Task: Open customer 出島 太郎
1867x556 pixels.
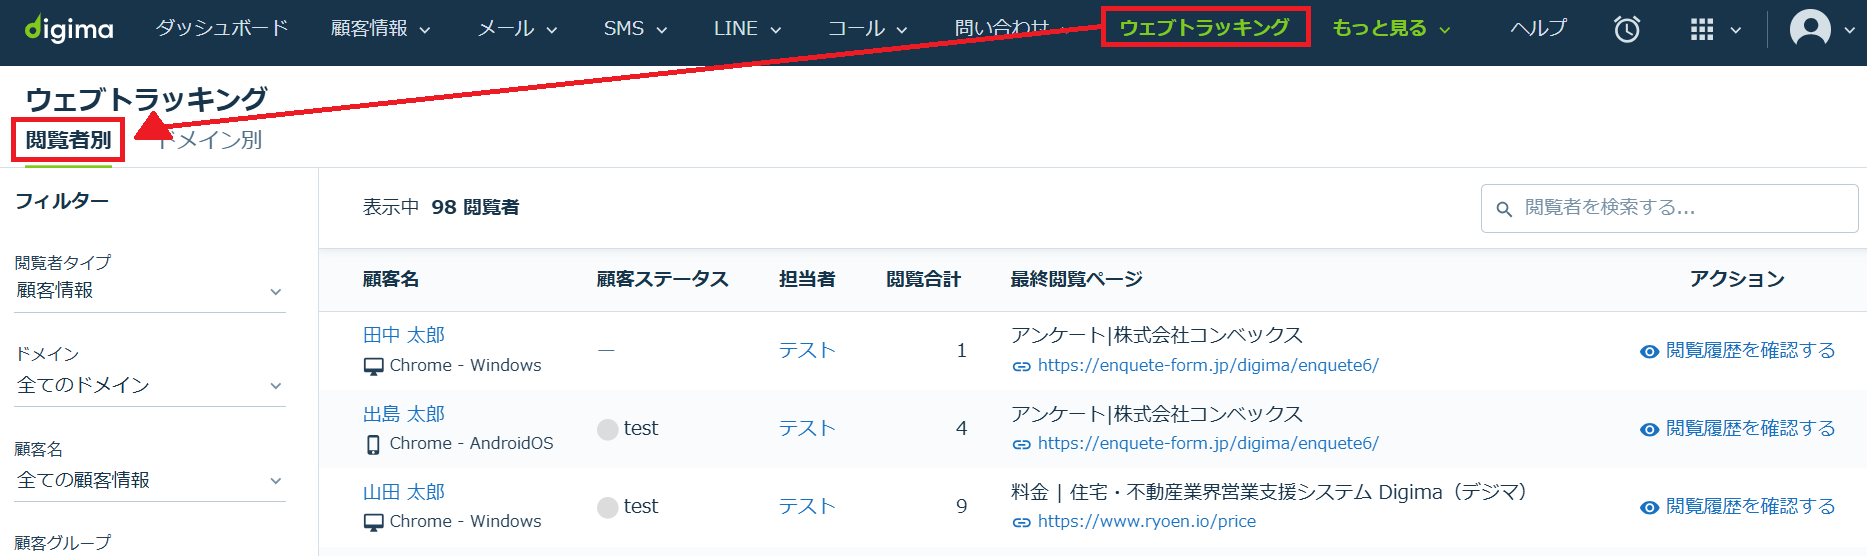Action: tap(404, 413)
